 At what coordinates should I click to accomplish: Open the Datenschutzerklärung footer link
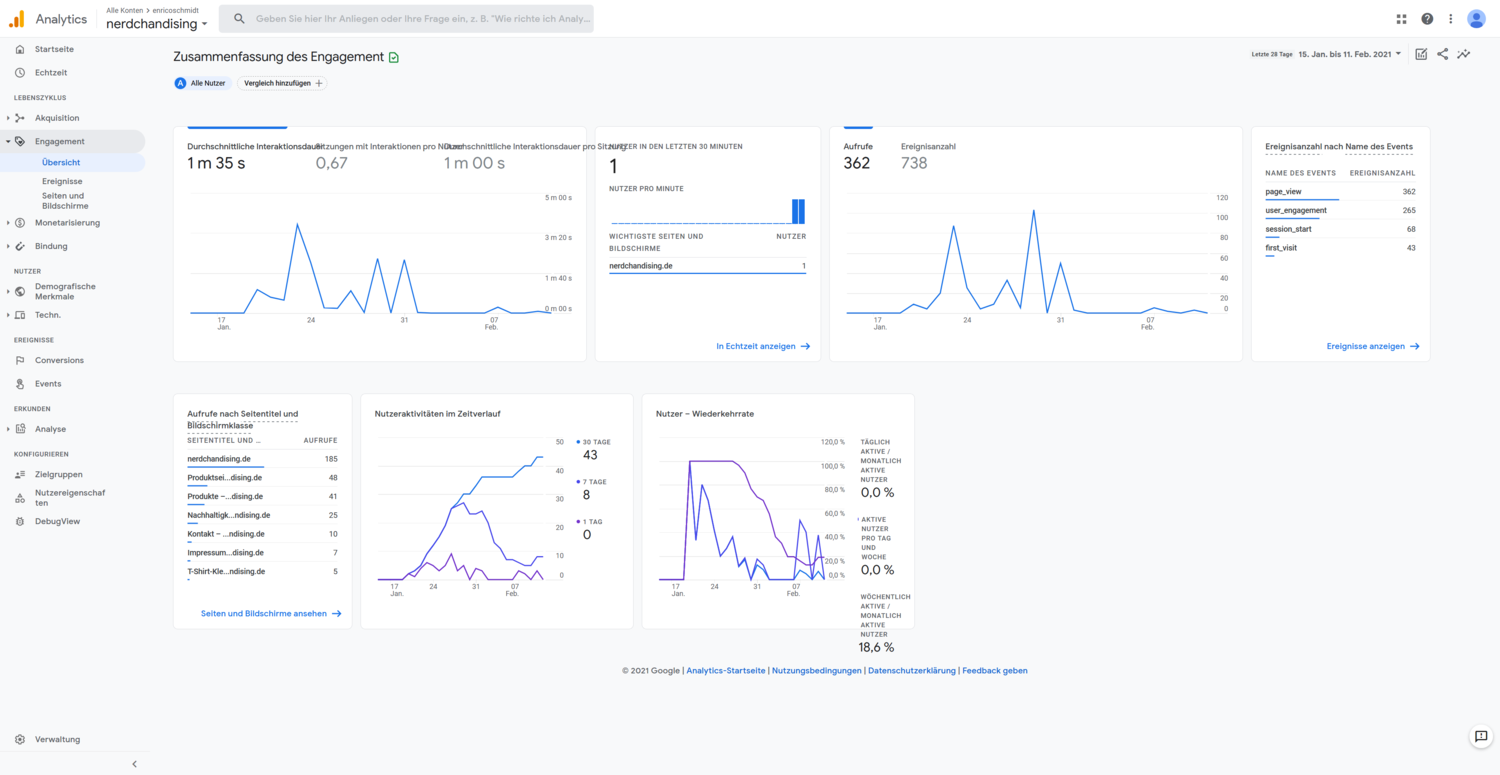click(912, 671)
